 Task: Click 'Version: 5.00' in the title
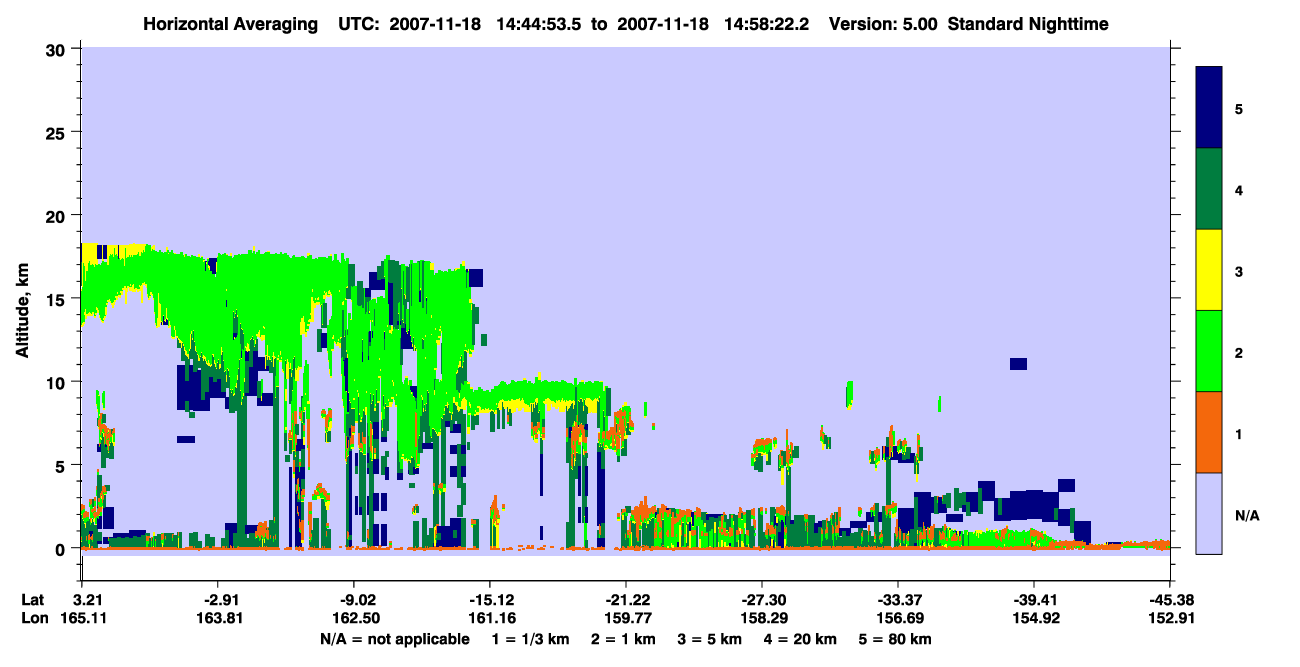click(x=882, y=23)
